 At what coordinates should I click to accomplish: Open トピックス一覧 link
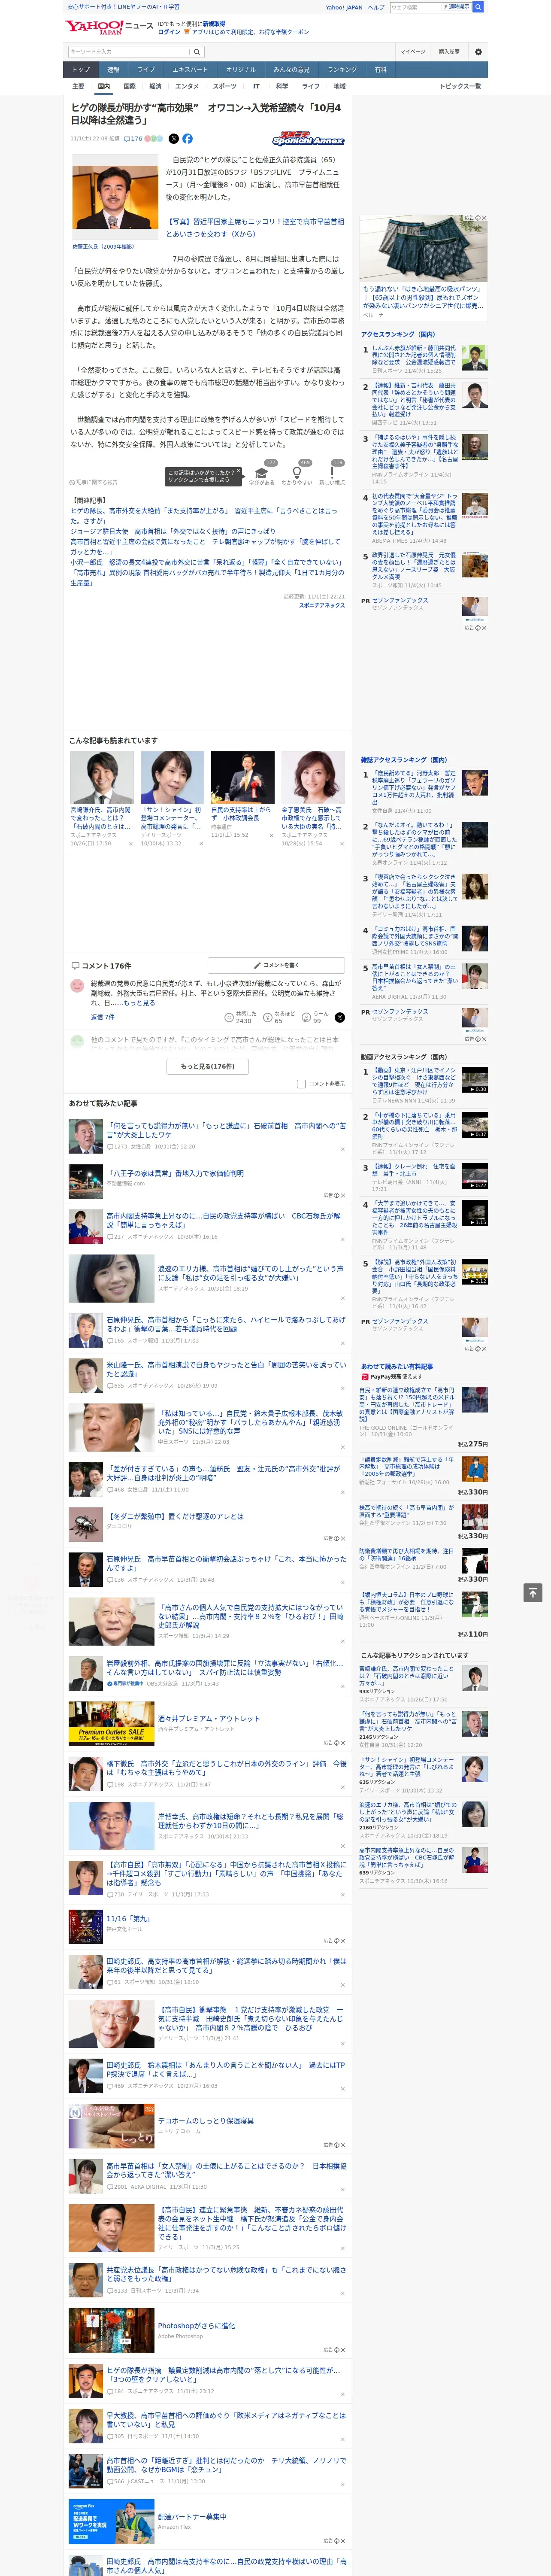tap(461, 87)
